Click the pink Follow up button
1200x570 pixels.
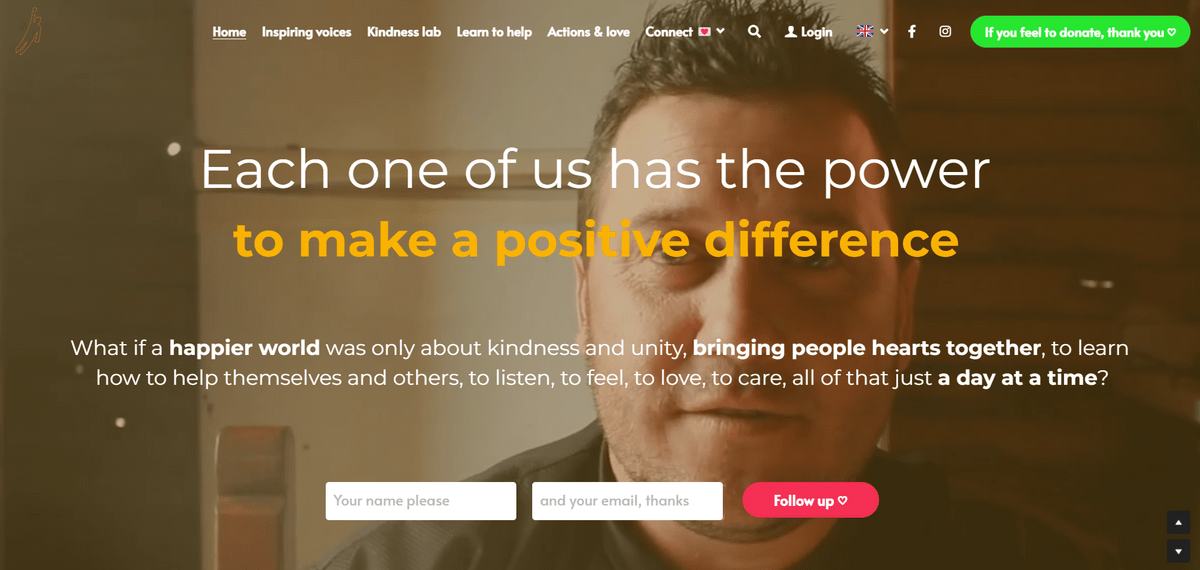pyautogui.click(x=810, y=500)
